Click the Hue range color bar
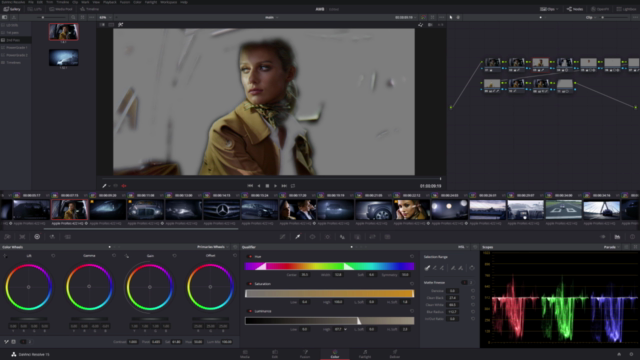Image resolution: width=640 pixels, height=360 pixels. (329, 266)
